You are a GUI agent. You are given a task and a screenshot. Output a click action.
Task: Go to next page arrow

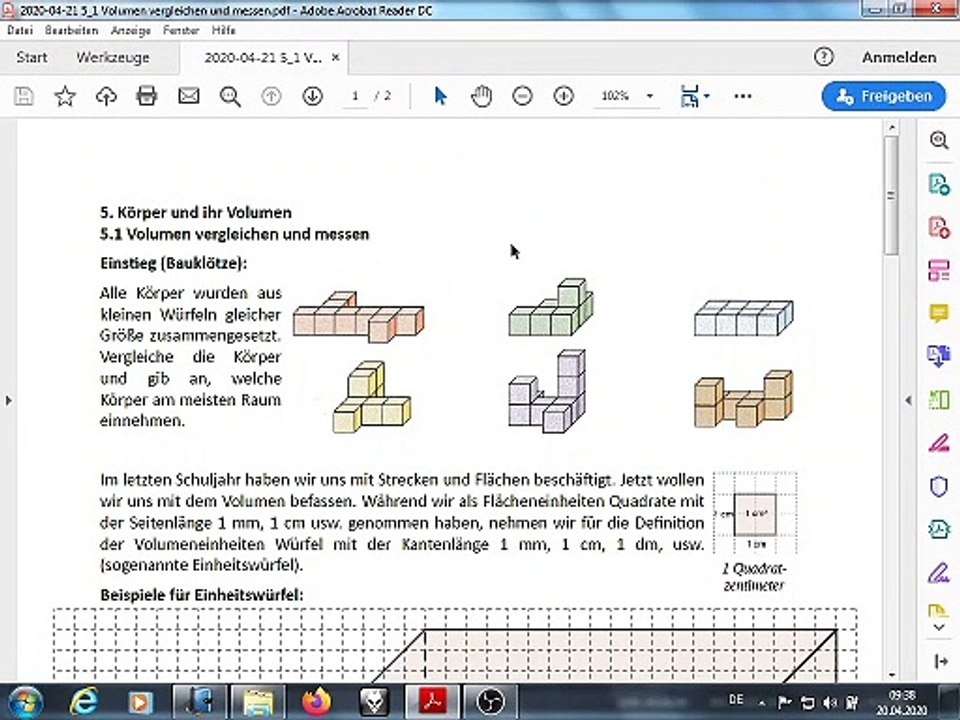point(312,96)
